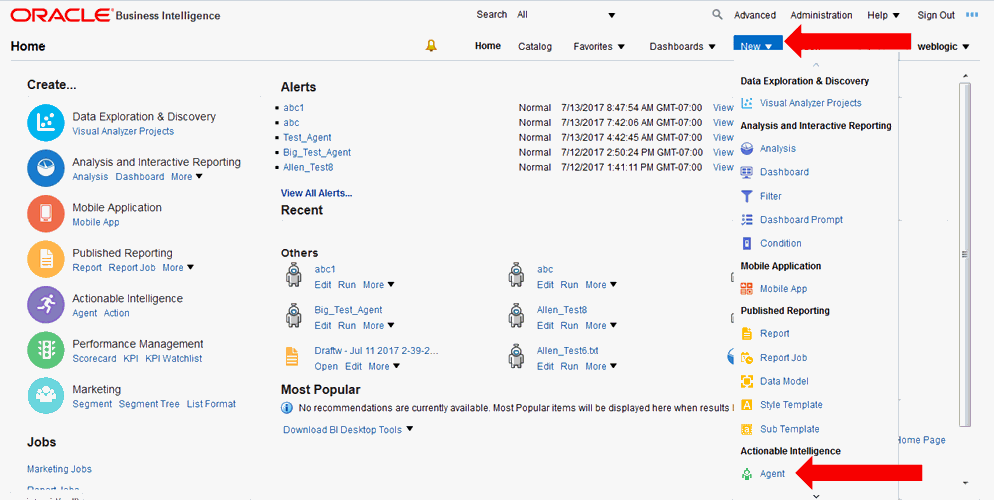994x500 pixels.
Task: Open the Test_Agent alert link
Action: pyautogui.click(x=307, y=138)
